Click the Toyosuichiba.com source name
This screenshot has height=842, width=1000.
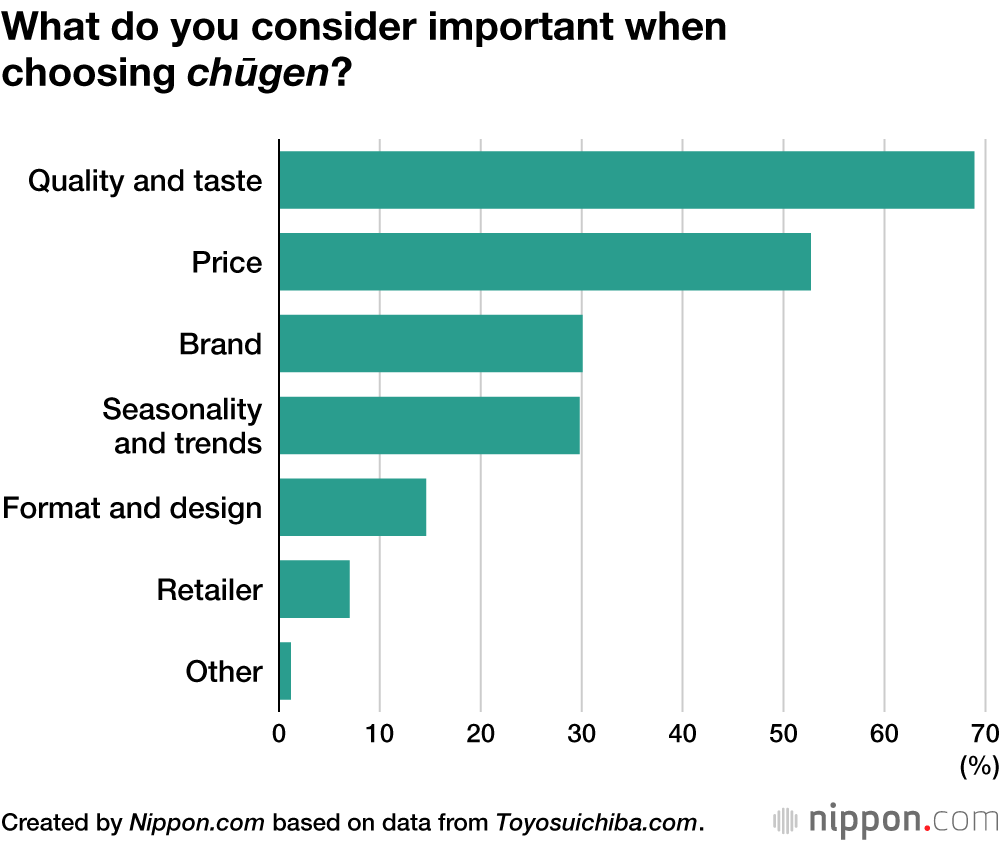click(x=599, y=823)
